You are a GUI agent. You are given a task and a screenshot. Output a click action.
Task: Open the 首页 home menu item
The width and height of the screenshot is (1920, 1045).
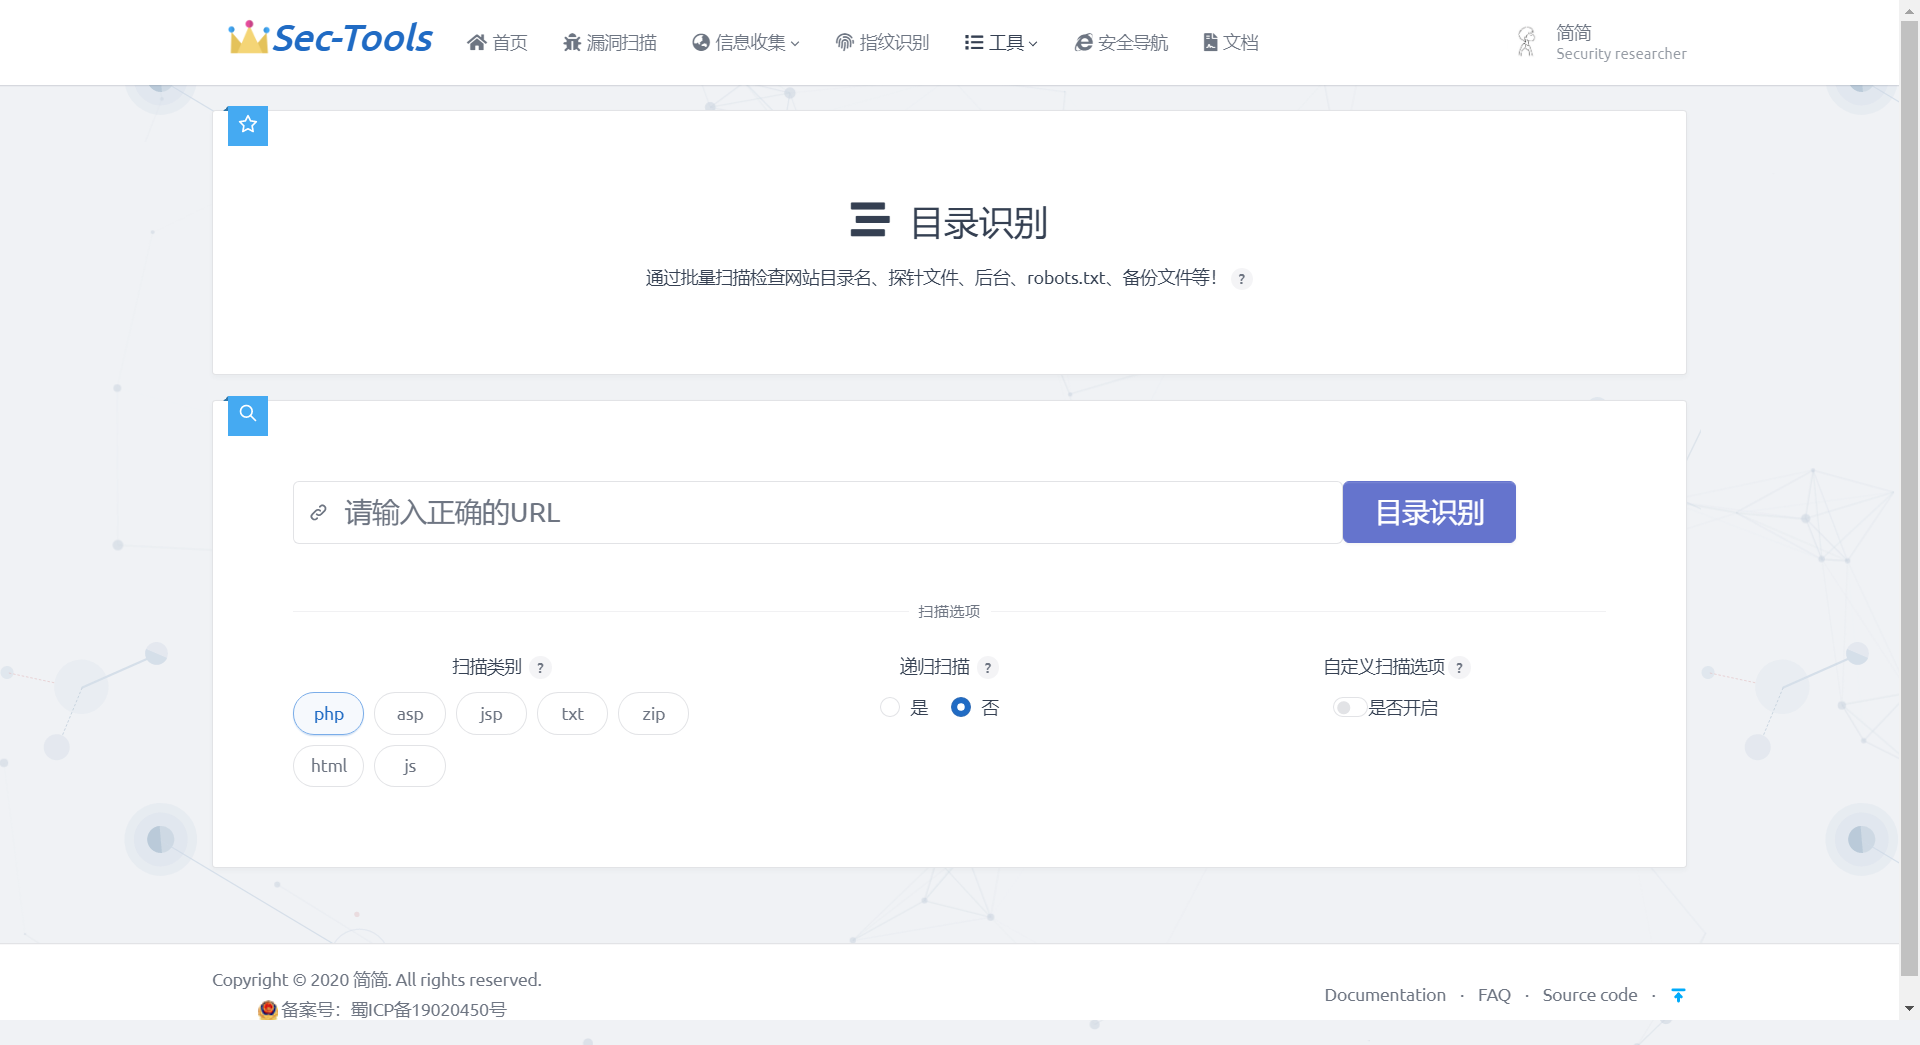[x=497, y=42]
